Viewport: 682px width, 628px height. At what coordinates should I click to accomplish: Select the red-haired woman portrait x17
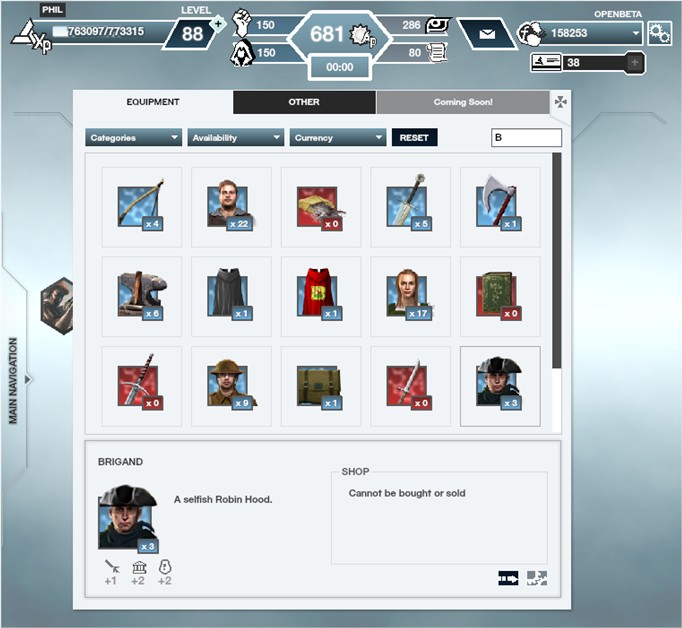411,297
